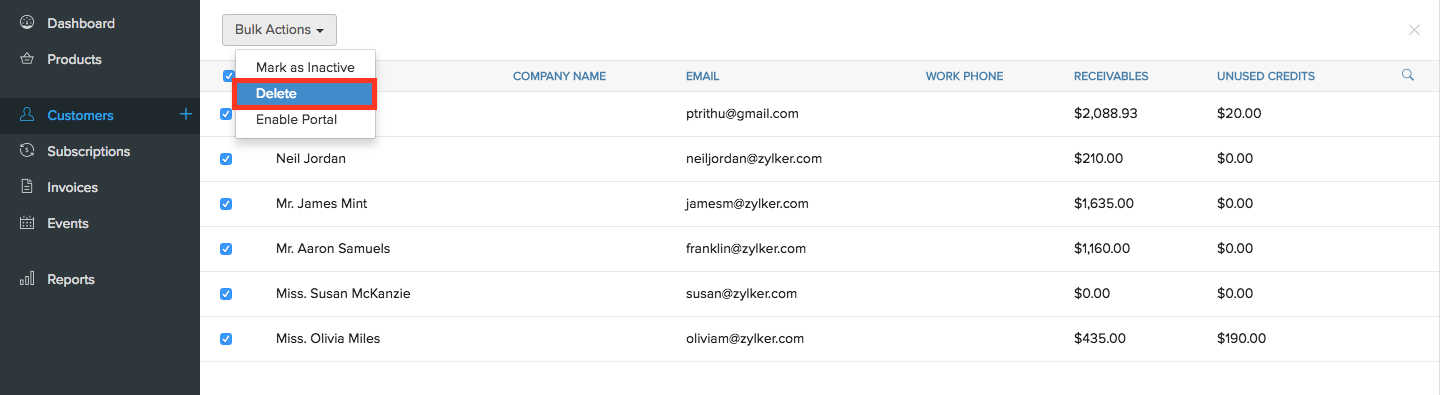Uncheck the checkbox for Mr. Aaron Samuels
The width and height of the screenshot is (1440, 395).
tap(226, 249)
